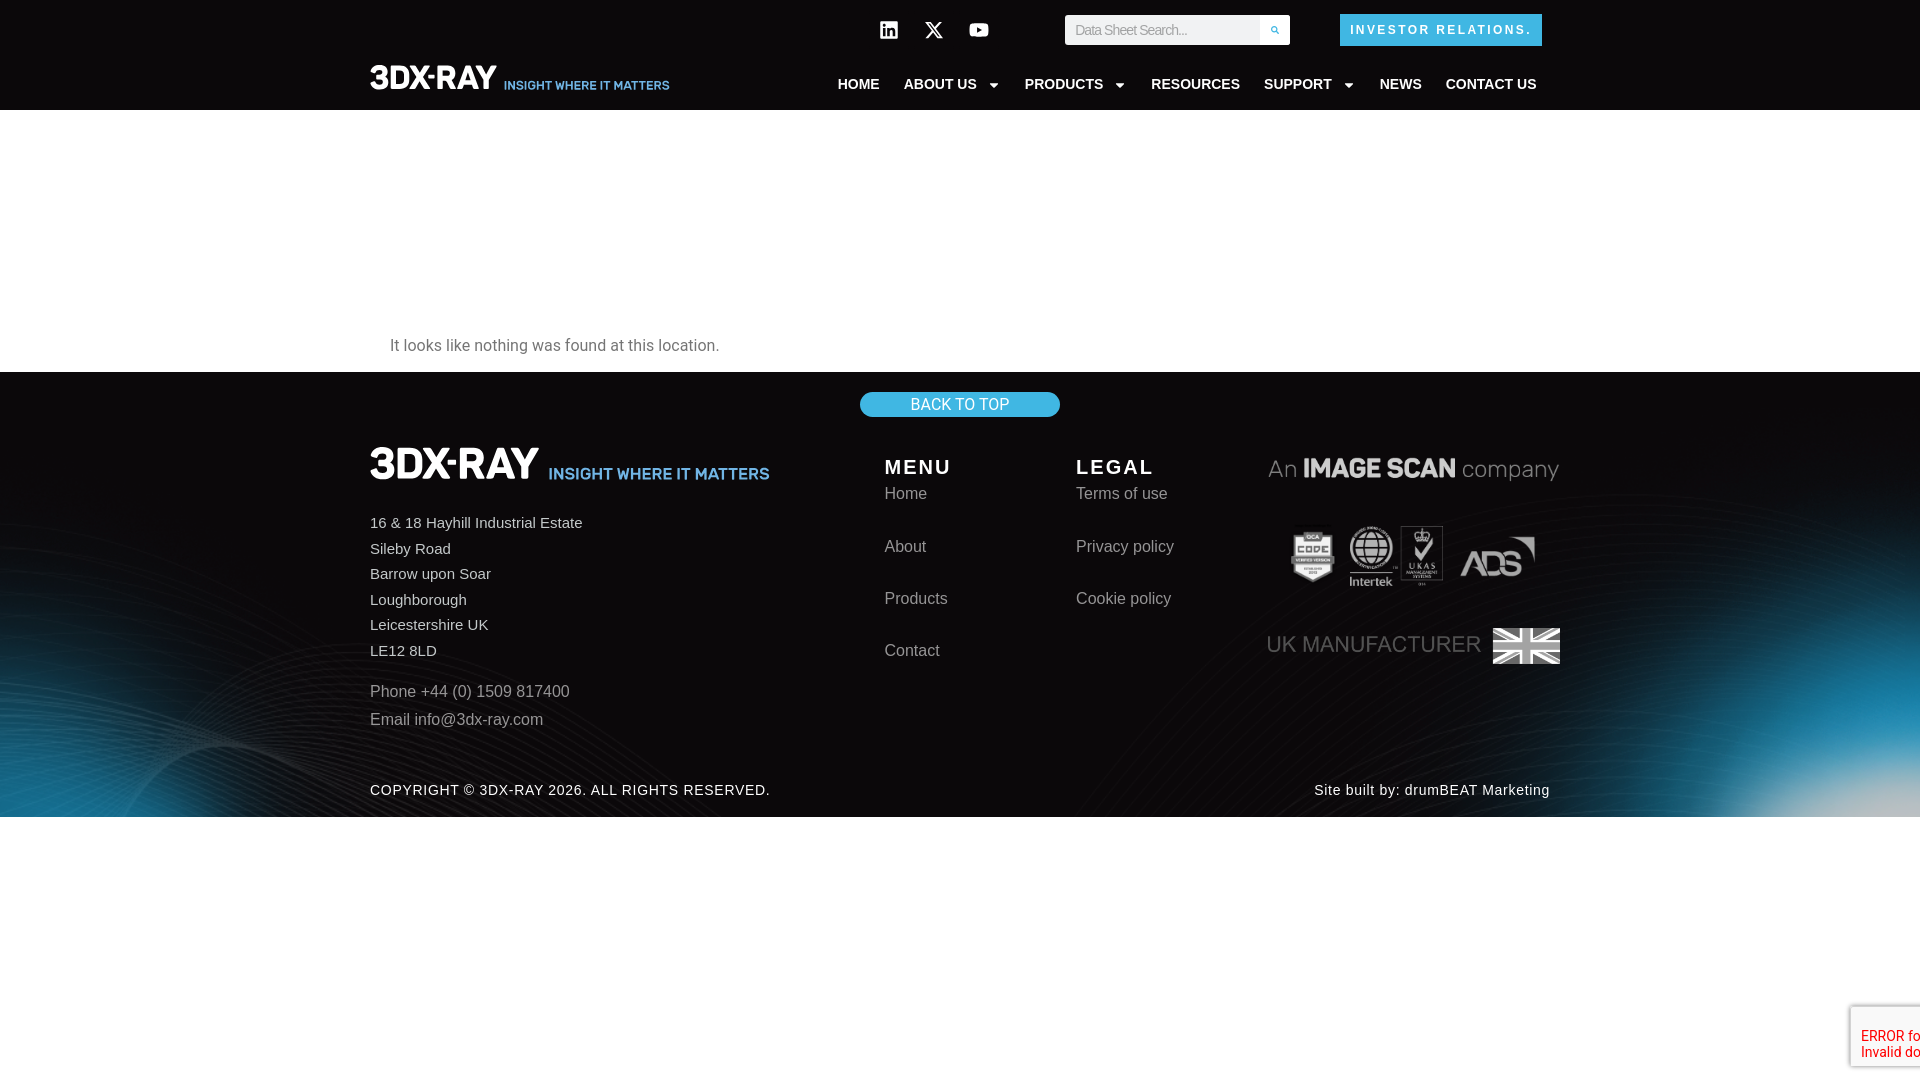Open Terms of use link

click(x=1122, y=494)
